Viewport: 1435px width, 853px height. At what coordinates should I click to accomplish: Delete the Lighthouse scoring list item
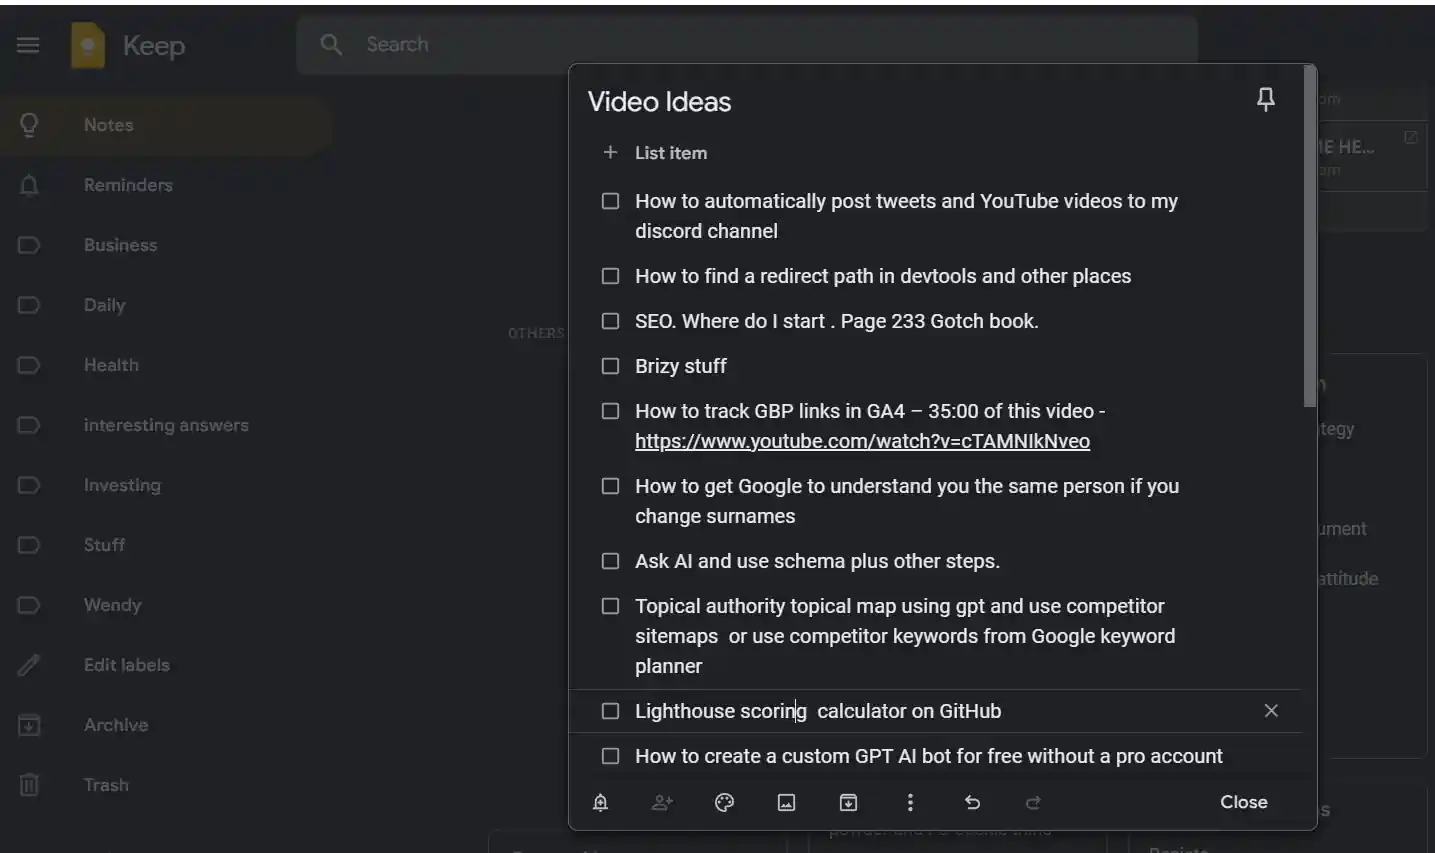click(x=1271, y=710)
